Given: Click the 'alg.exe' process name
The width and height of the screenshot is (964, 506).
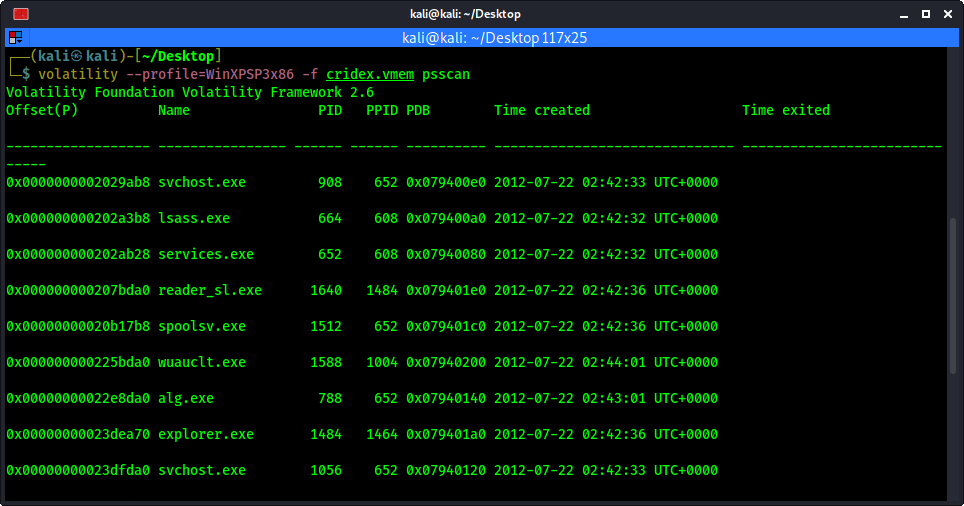Looking at the screenshot, I should pyautogui.click(x=186, y=398).
